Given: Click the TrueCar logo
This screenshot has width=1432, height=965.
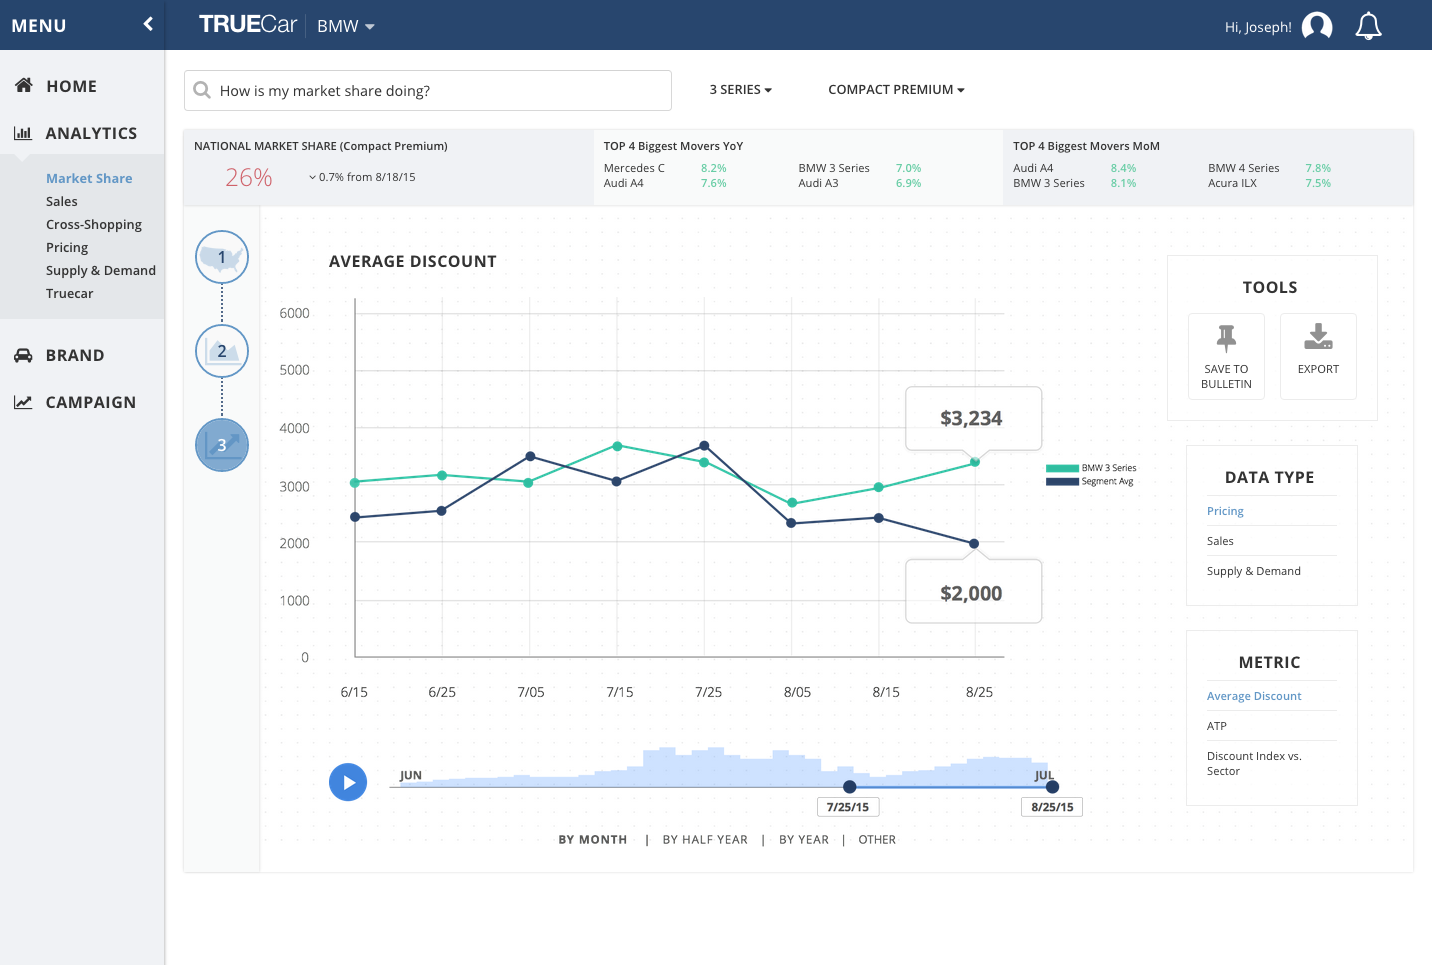Looking at the screenshot, I should pos(248,25).
